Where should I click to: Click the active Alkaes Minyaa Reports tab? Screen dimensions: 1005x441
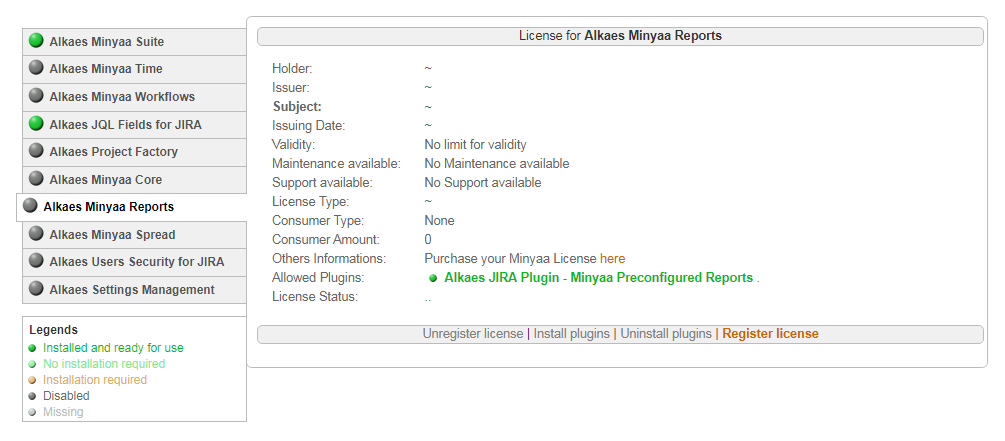point(131,207)
